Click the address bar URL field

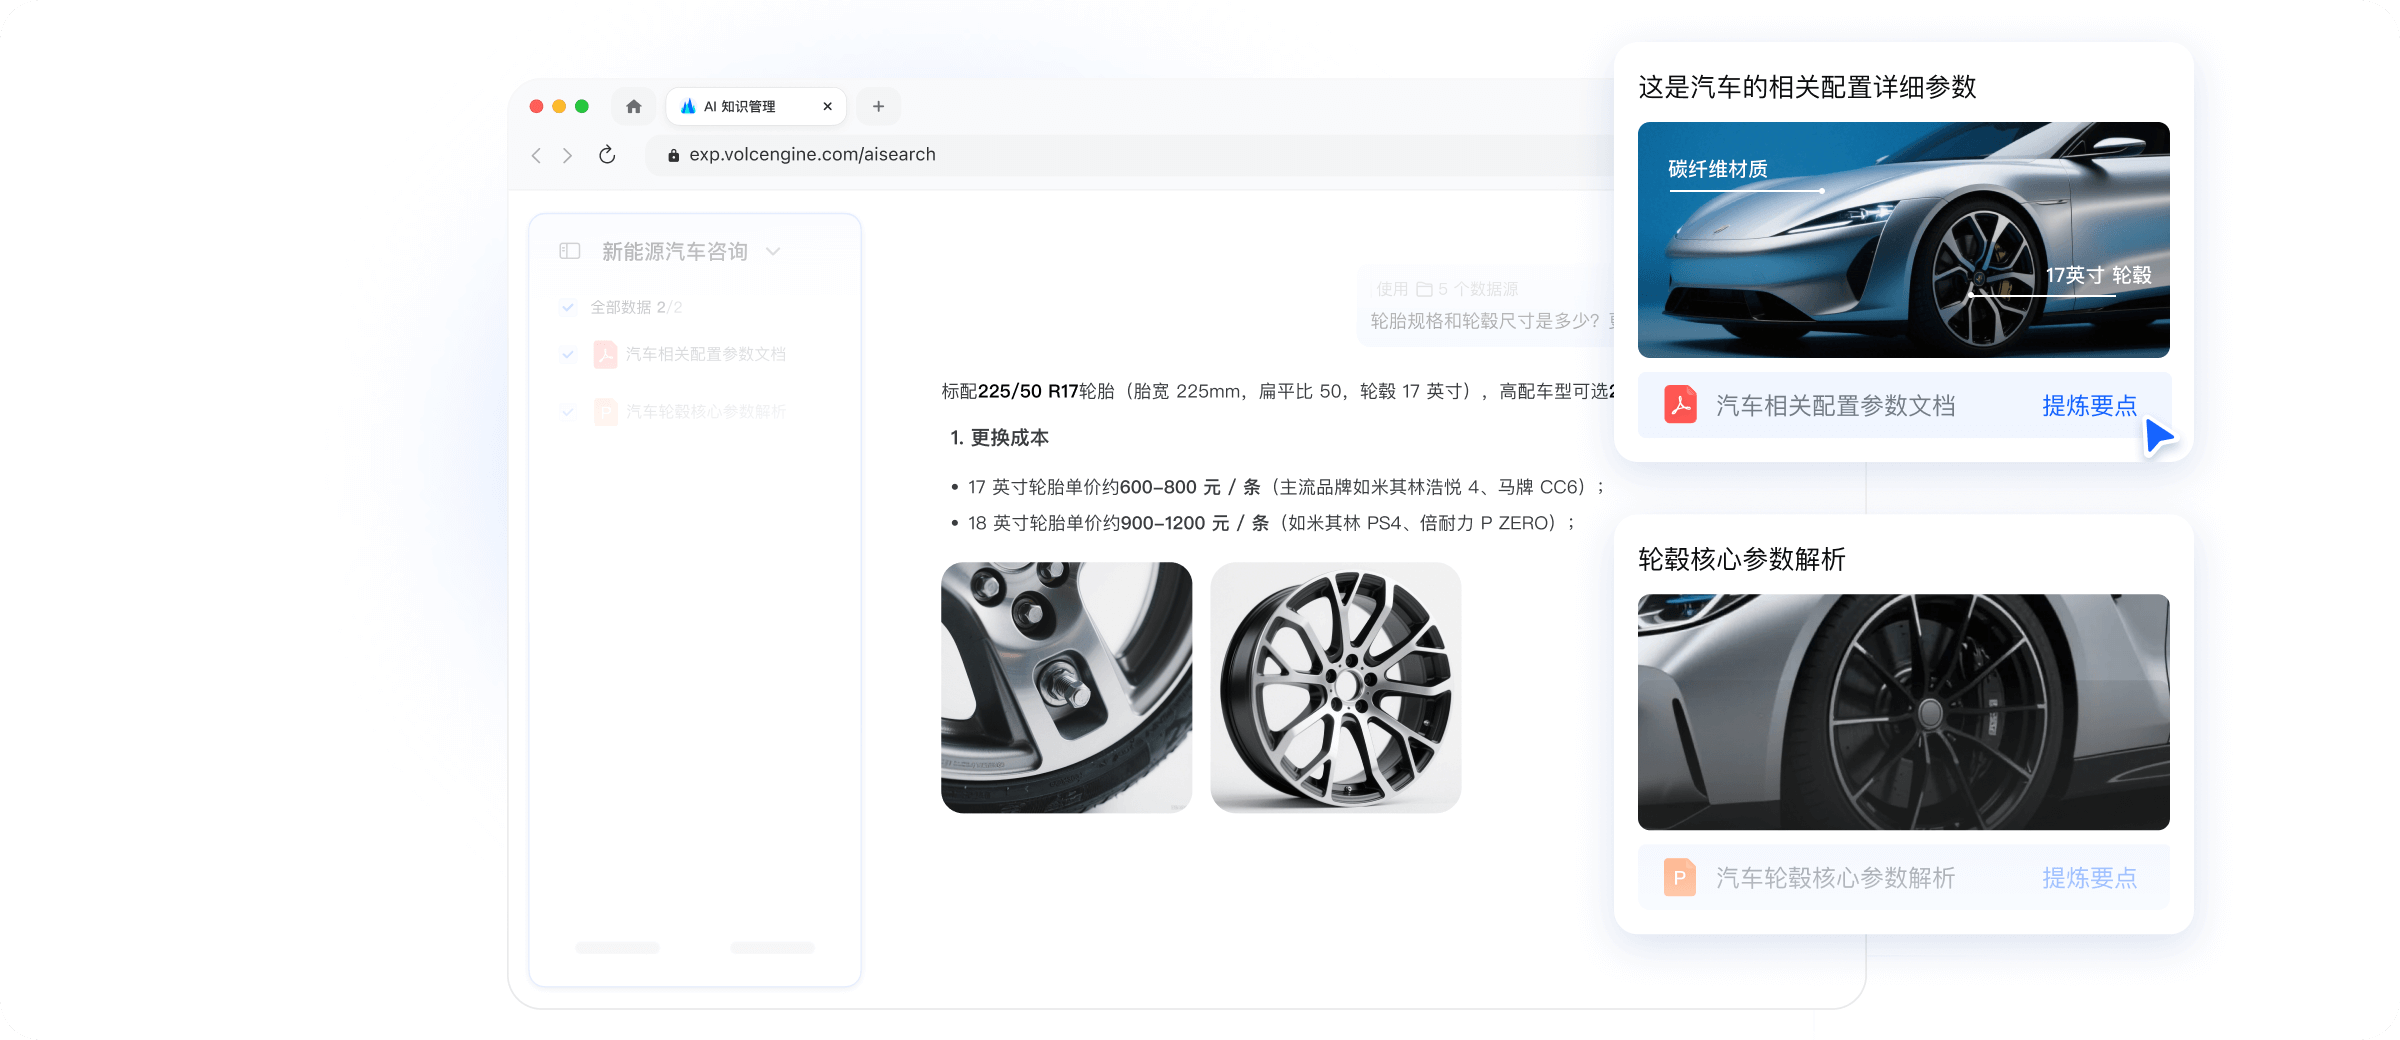(x=1100, y=155)
